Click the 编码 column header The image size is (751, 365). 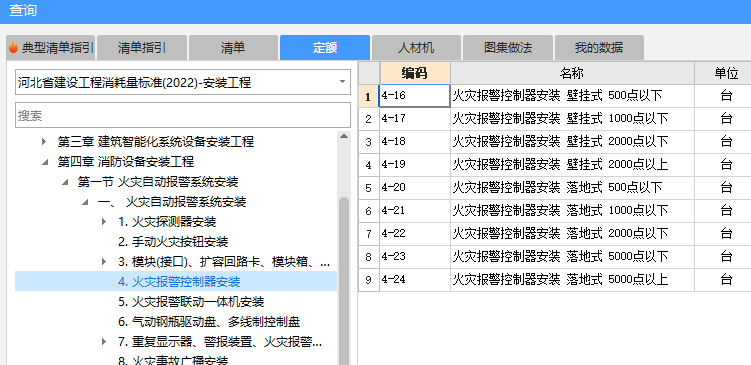click(415, 73)
